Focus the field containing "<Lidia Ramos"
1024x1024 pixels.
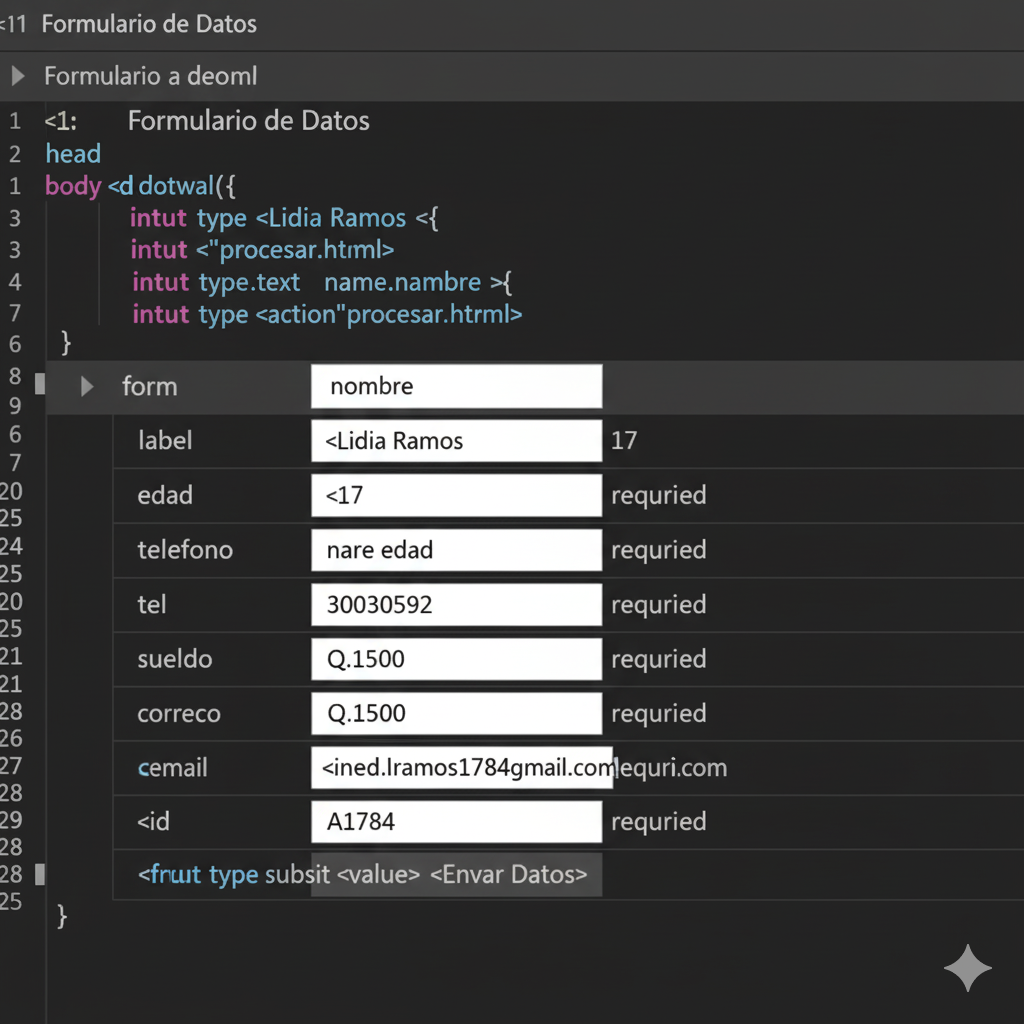click(456, 441)
